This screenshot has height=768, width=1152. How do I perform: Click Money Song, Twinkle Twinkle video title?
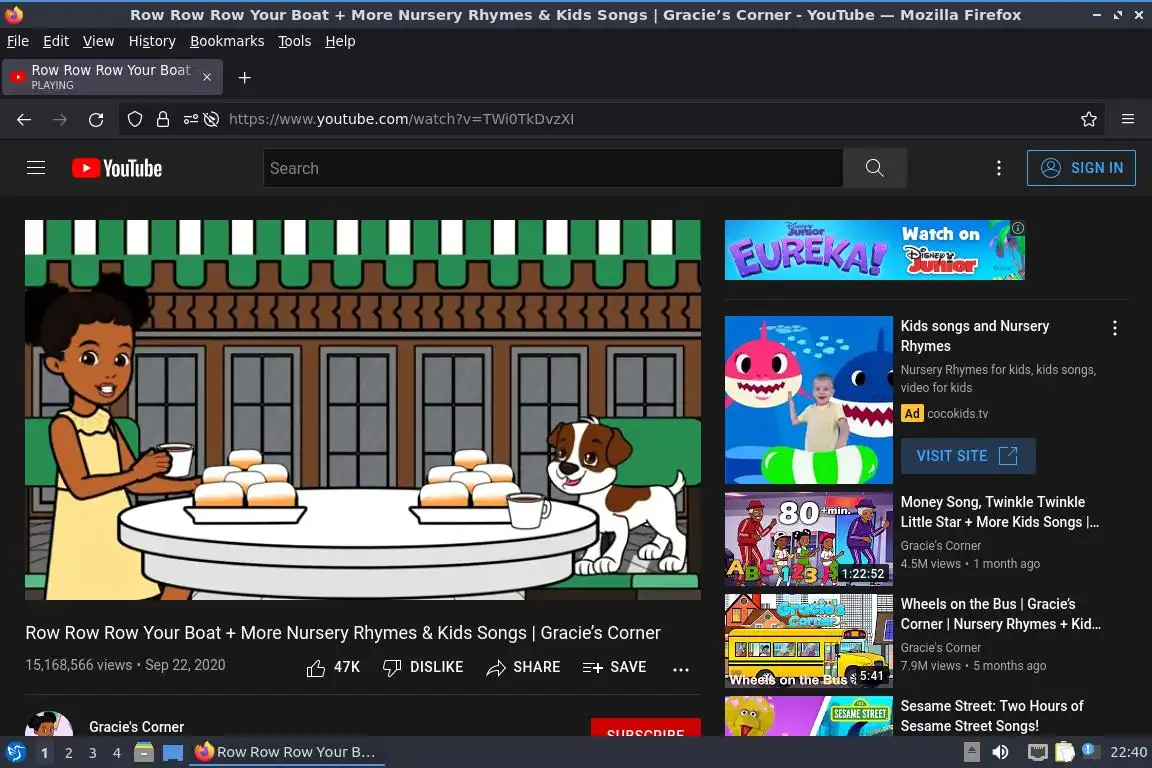[x=999, y=512]
